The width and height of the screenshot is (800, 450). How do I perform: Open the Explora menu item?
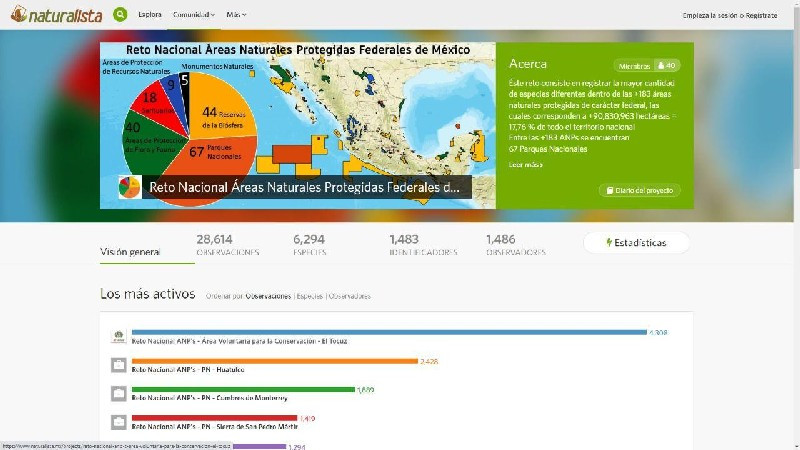click(x=150, y=15)
